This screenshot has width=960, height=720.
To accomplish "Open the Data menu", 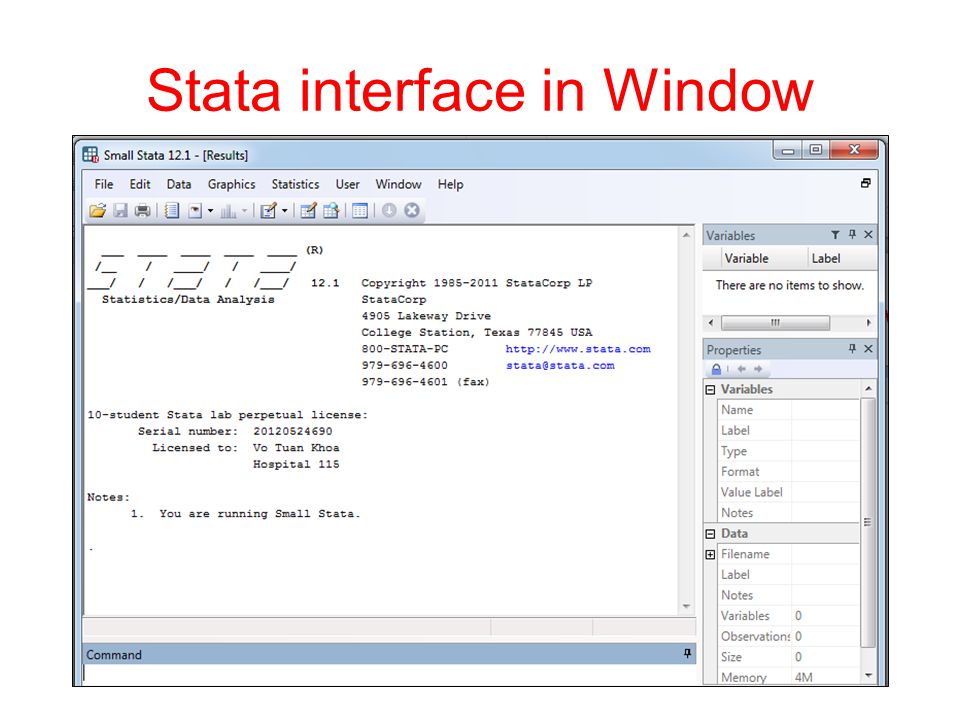I will point(179,184).
